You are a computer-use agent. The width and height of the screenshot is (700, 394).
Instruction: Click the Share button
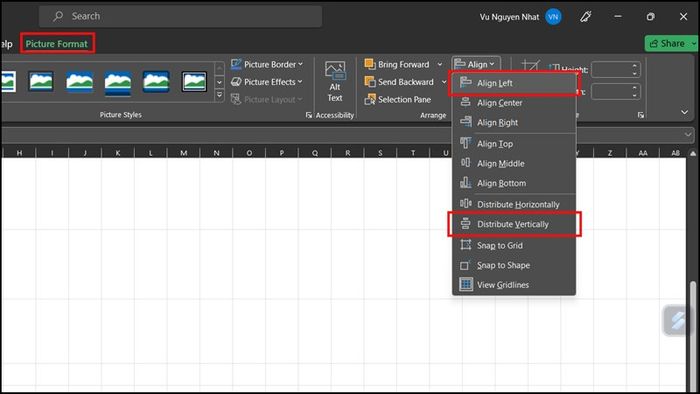click(x=667, y=43)
